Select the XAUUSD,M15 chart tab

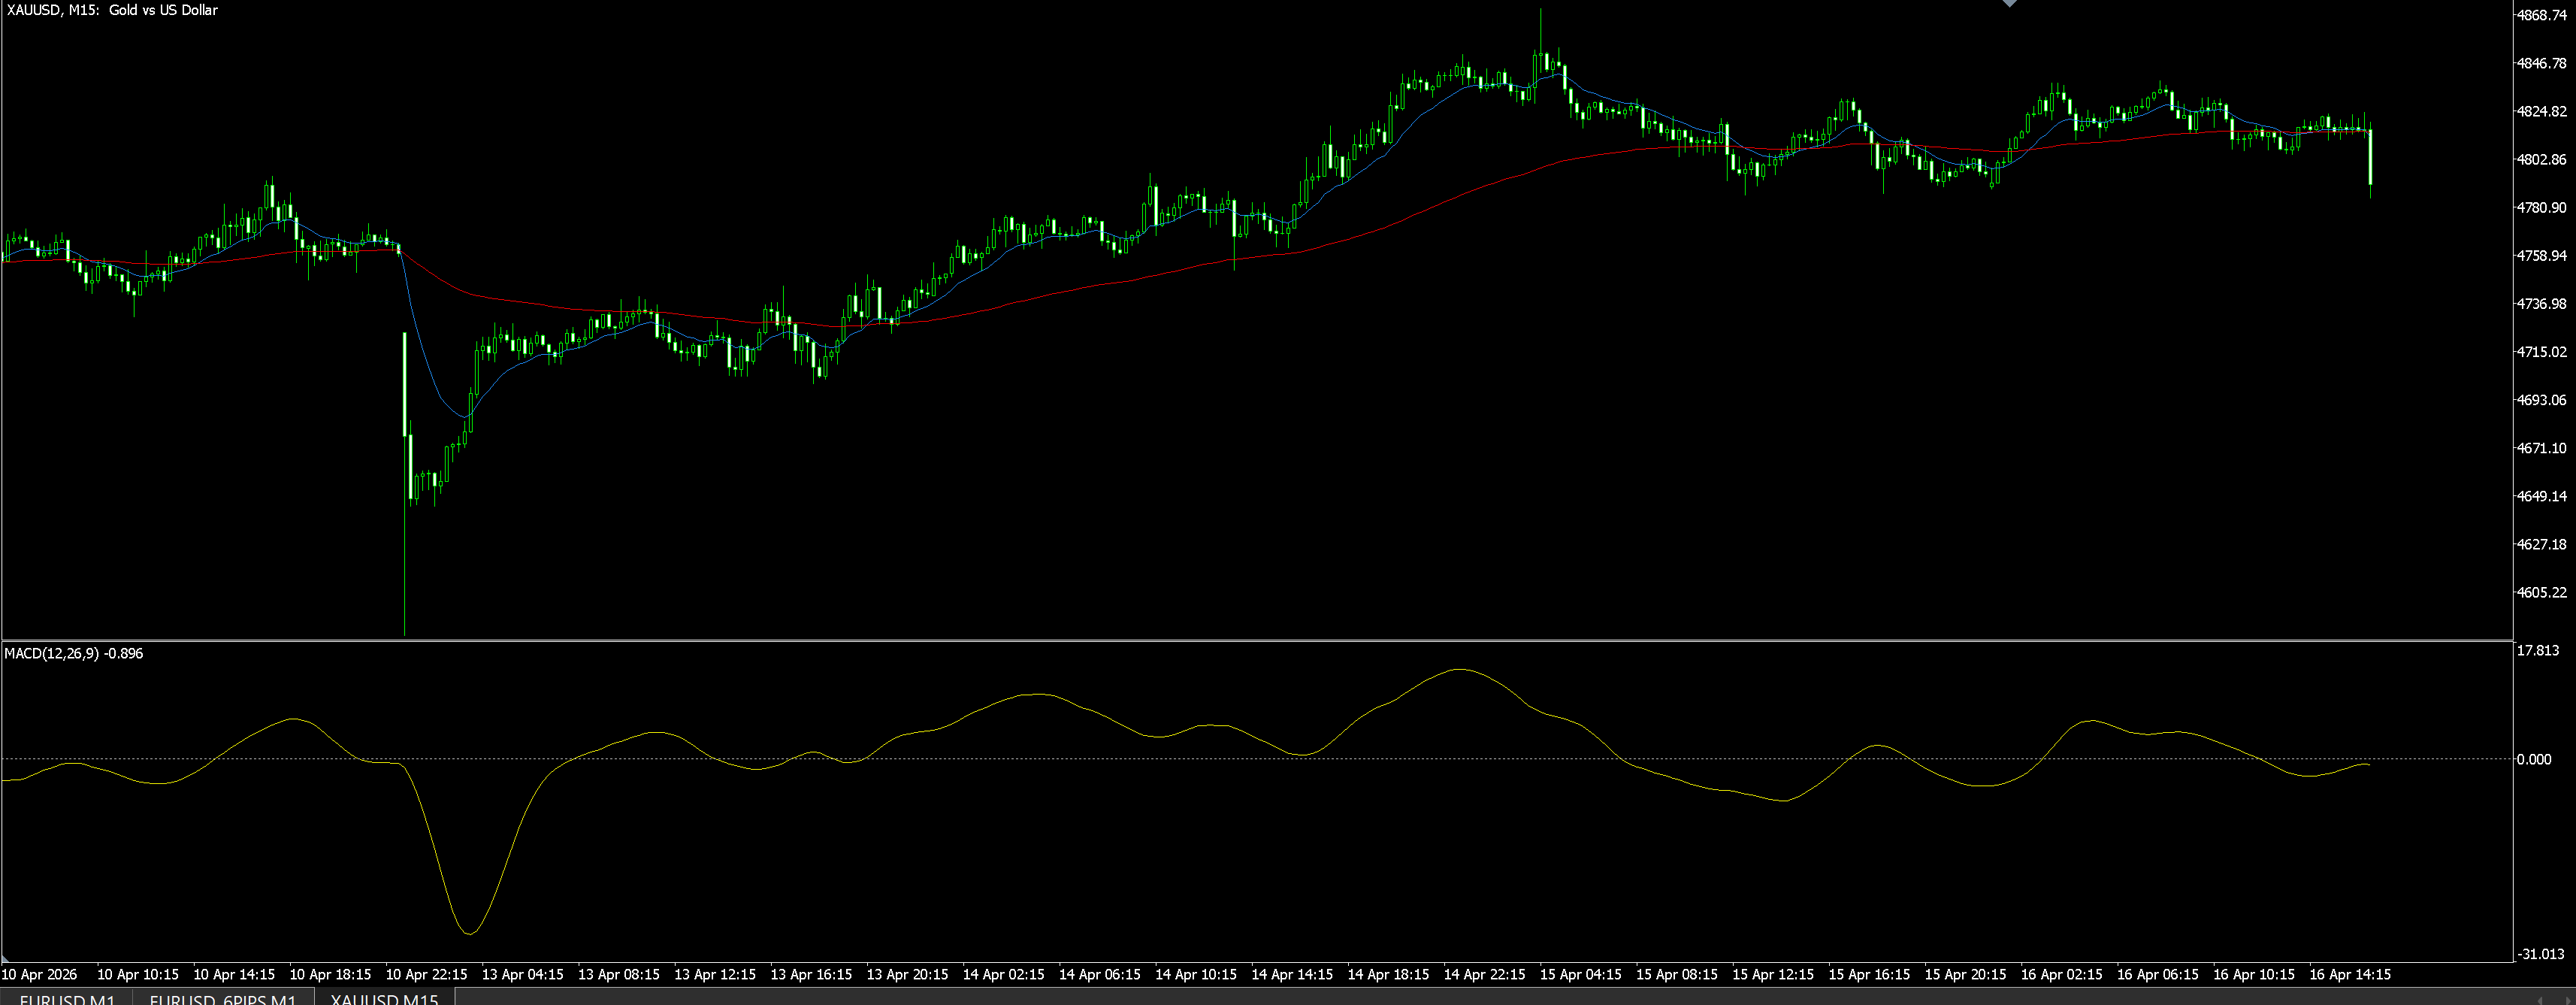point(384,999)
